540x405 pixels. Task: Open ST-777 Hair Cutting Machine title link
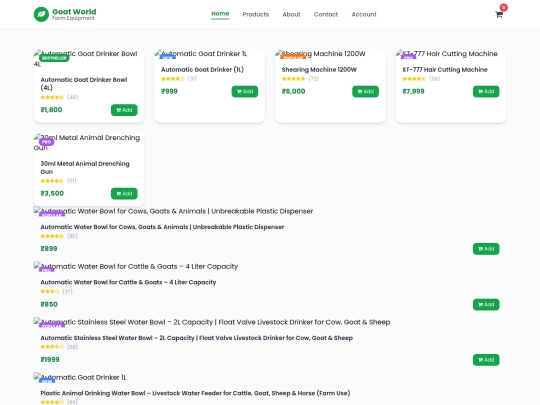pyautogui.click(x=445, y=70)
